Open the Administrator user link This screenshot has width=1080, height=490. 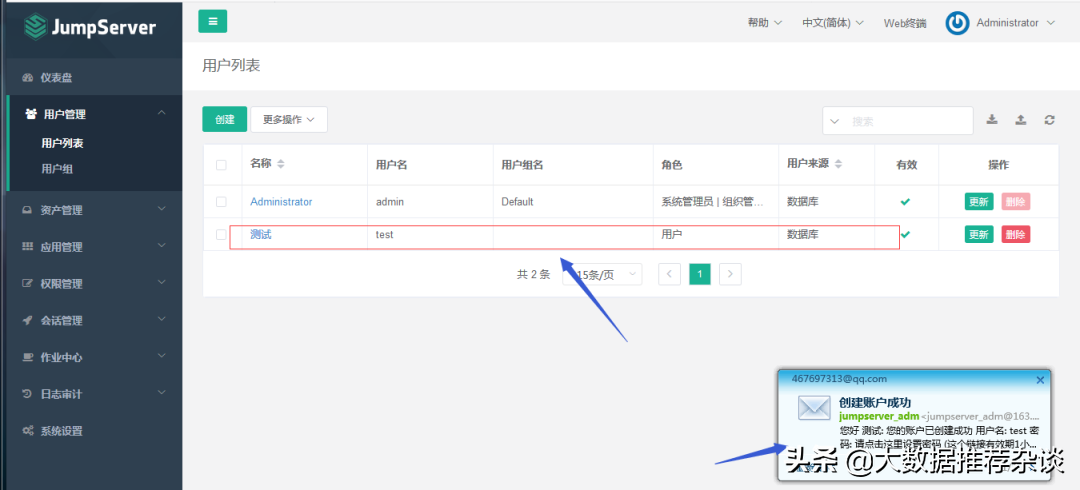coord(281,202)
